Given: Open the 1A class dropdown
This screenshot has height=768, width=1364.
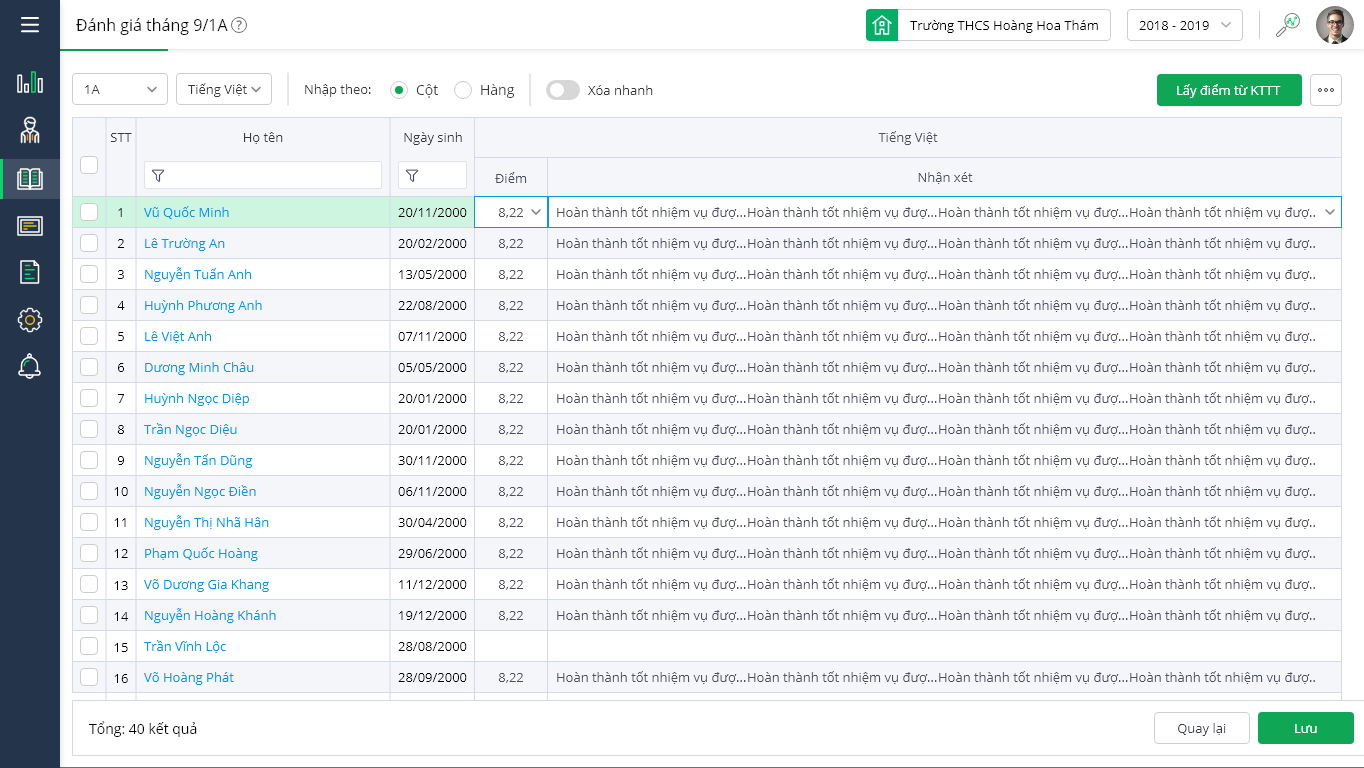Looking at the screenshot, I should coord(120,90).
